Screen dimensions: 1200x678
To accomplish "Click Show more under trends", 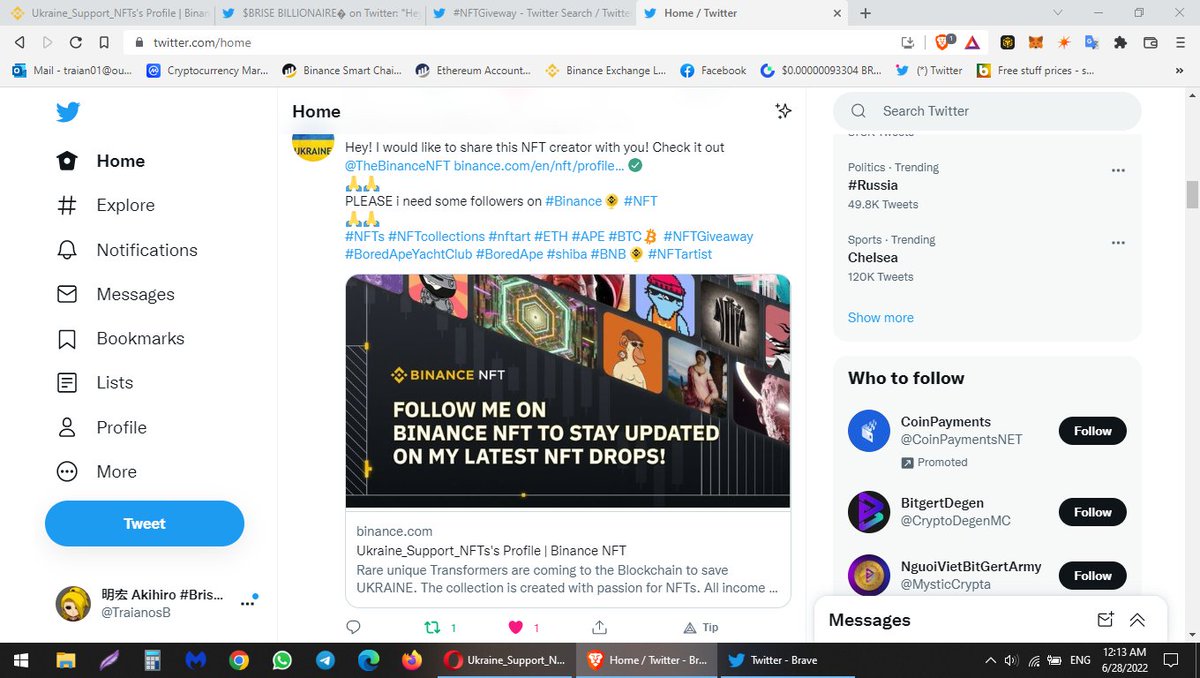I will (x=881, y=317).
